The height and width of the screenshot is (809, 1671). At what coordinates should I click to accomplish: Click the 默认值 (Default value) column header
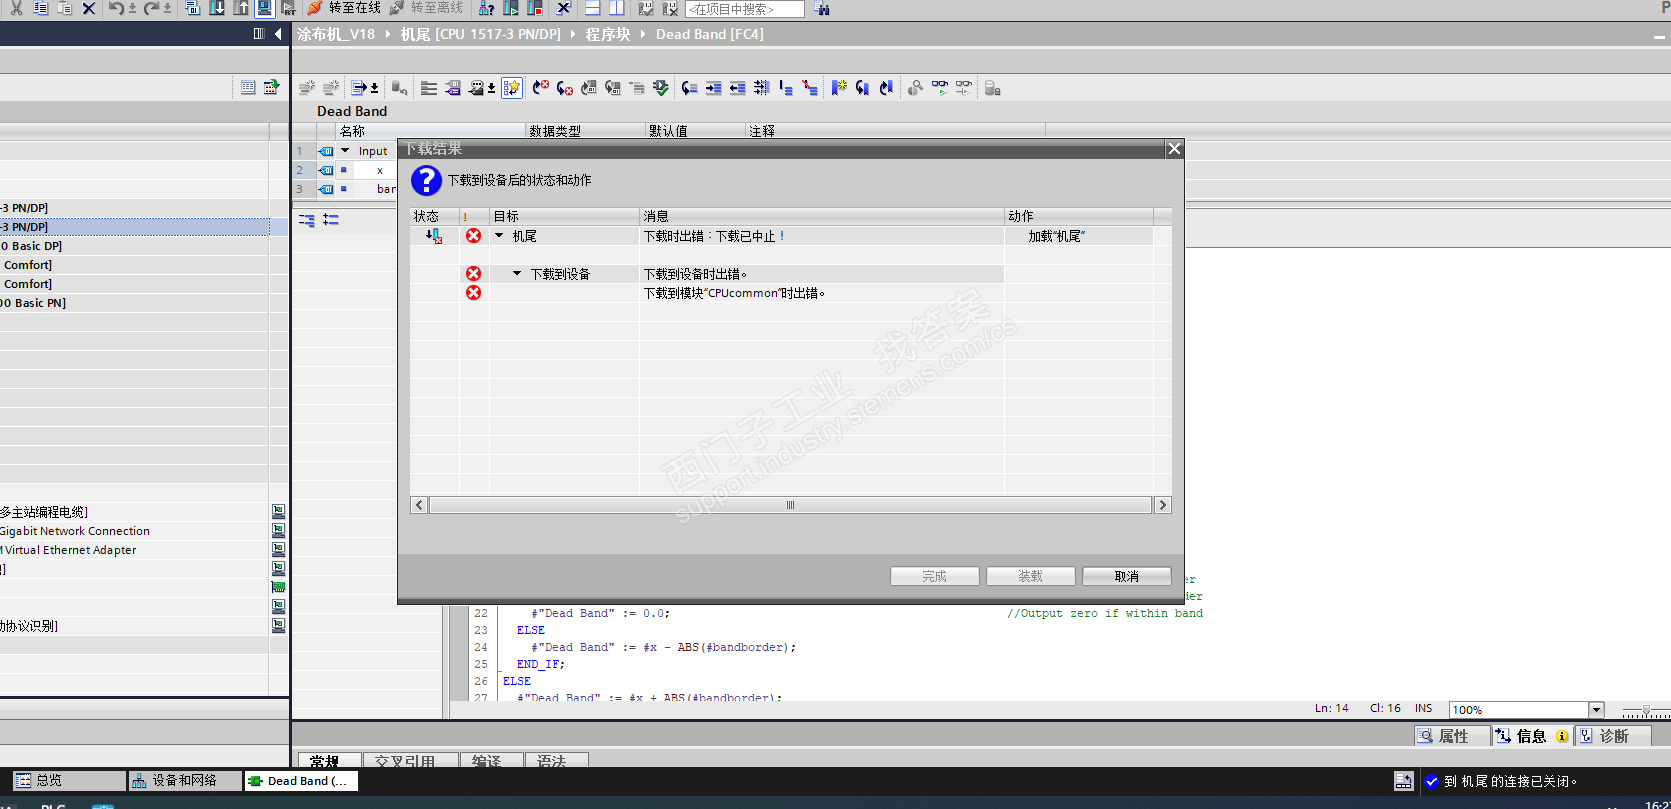pos(696,131)
